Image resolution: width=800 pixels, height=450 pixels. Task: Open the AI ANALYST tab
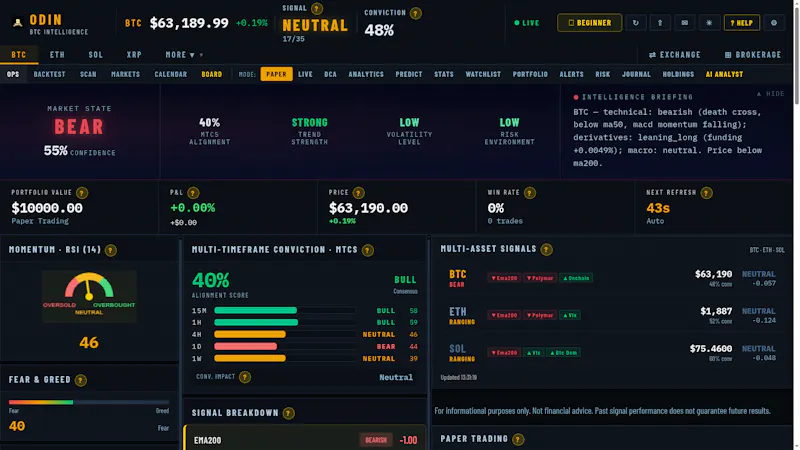click(724, 74)
